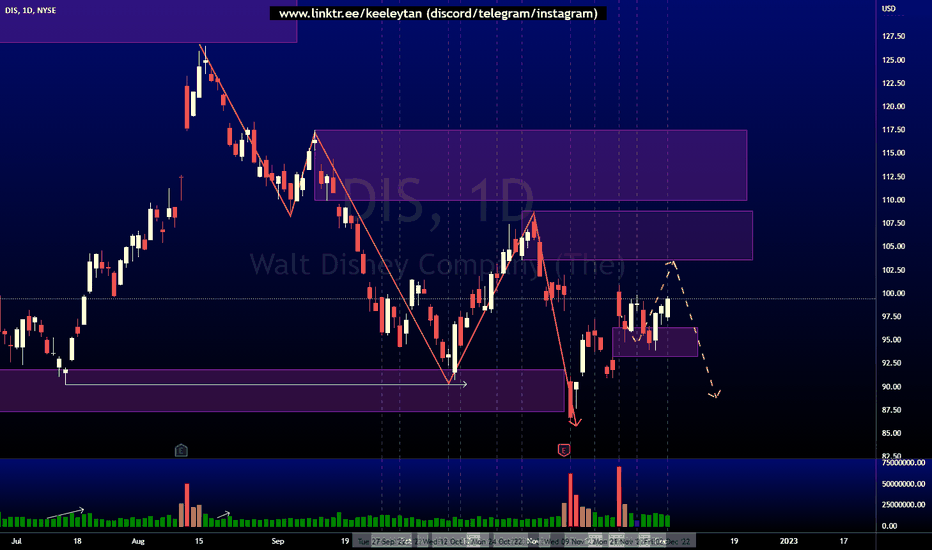This screenshot has height=550, width=932.
Task: Click the 112.50 price axis label
Action: (893, 177)
